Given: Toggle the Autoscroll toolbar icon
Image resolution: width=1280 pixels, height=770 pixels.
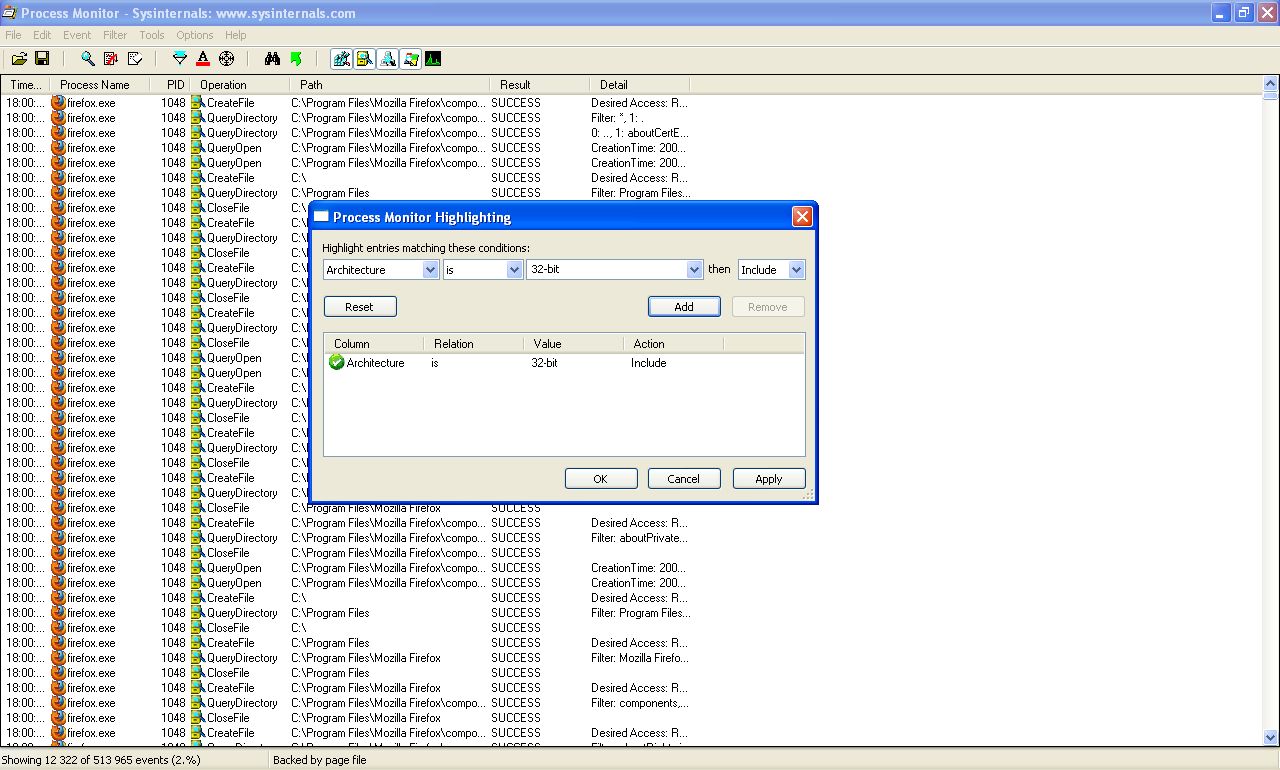Looking at the screenshot, I should click(111, 59).
